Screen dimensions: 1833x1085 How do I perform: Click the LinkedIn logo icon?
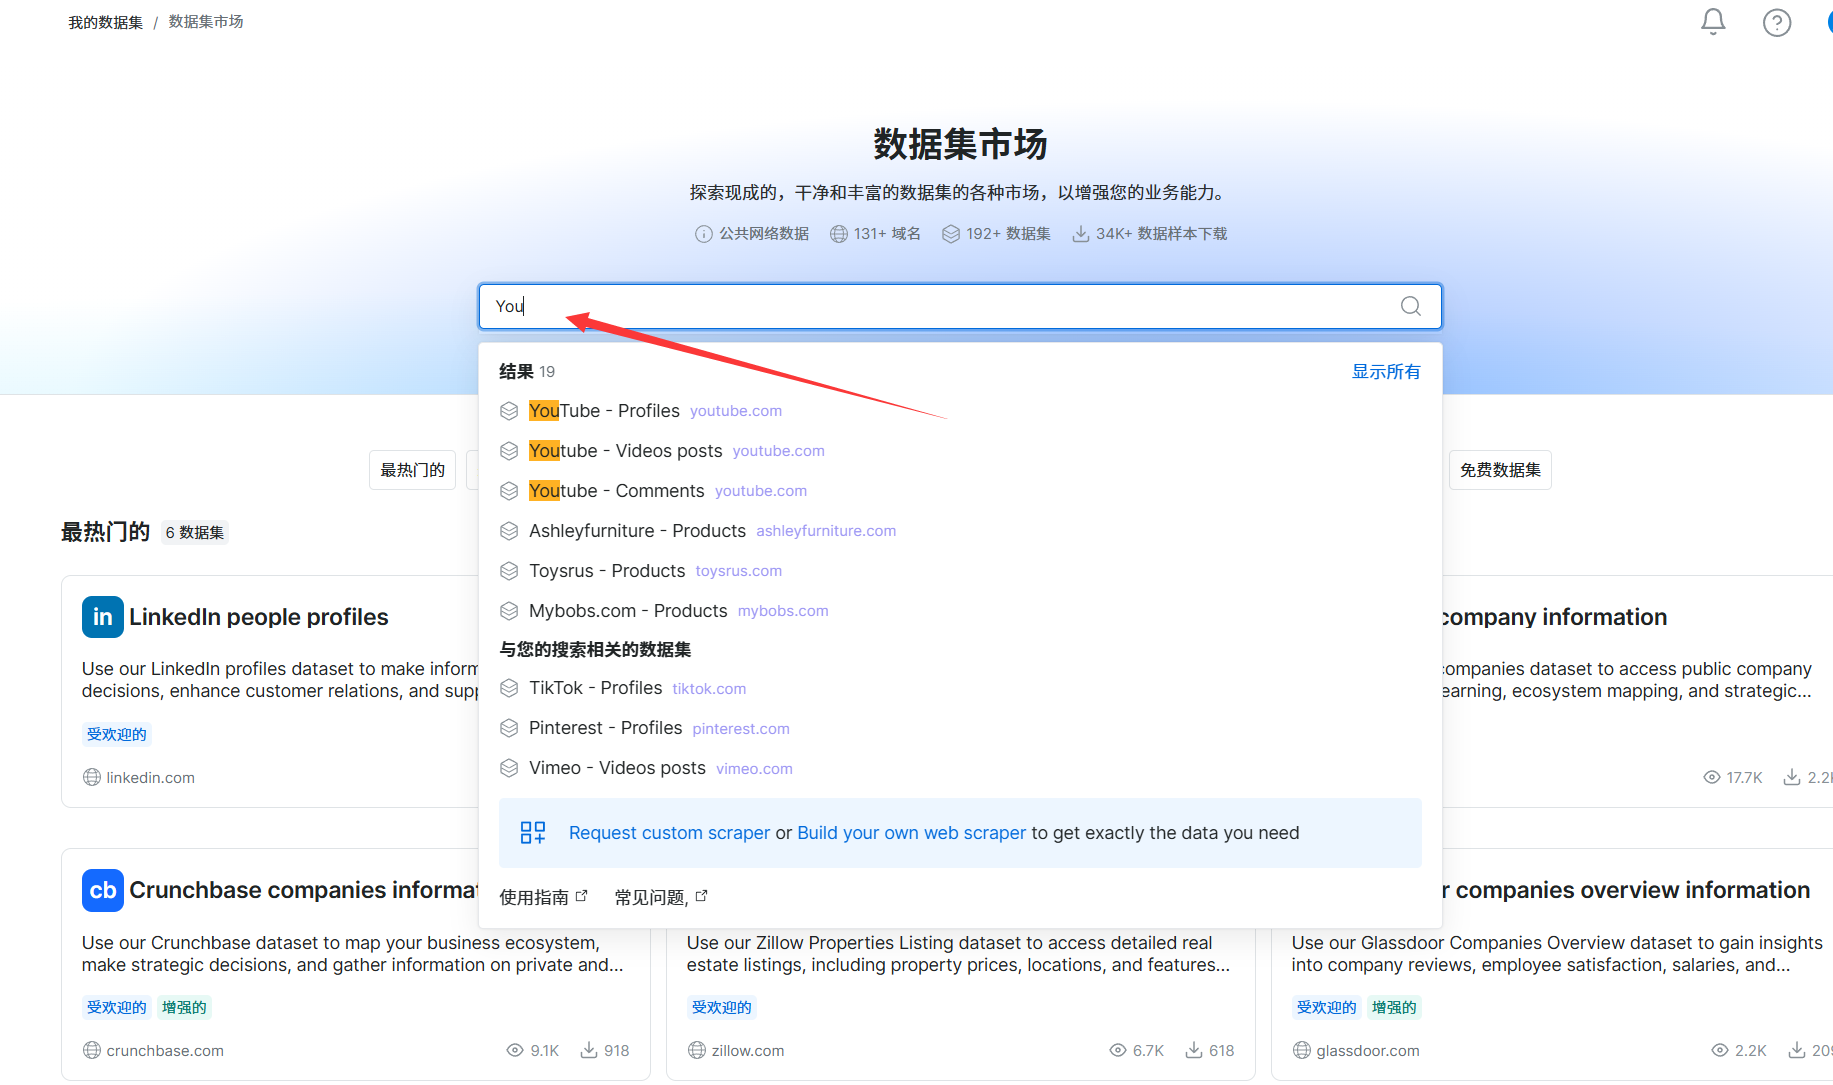tap(103, 617)
